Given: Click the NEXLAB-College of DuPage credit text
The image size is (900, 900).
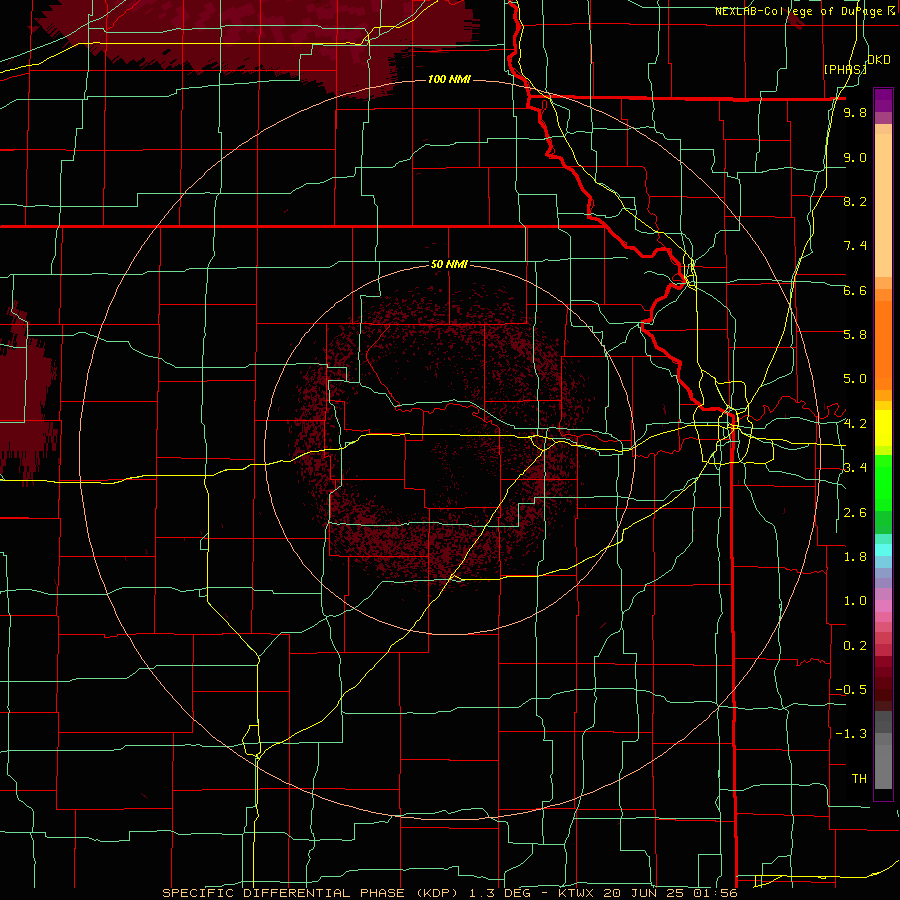Looking at the screenshot, I should (x=806, y=11).
